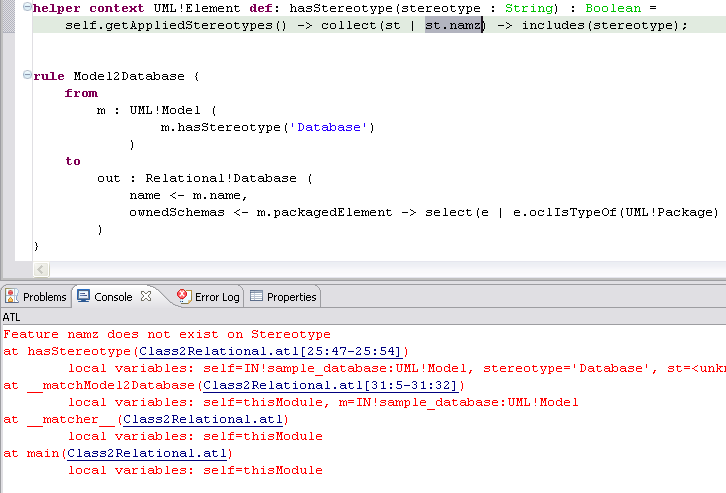Collapse the Model2Database rule fold marker
The height and width of the screenshot is (493, 726).
(27, 75)
